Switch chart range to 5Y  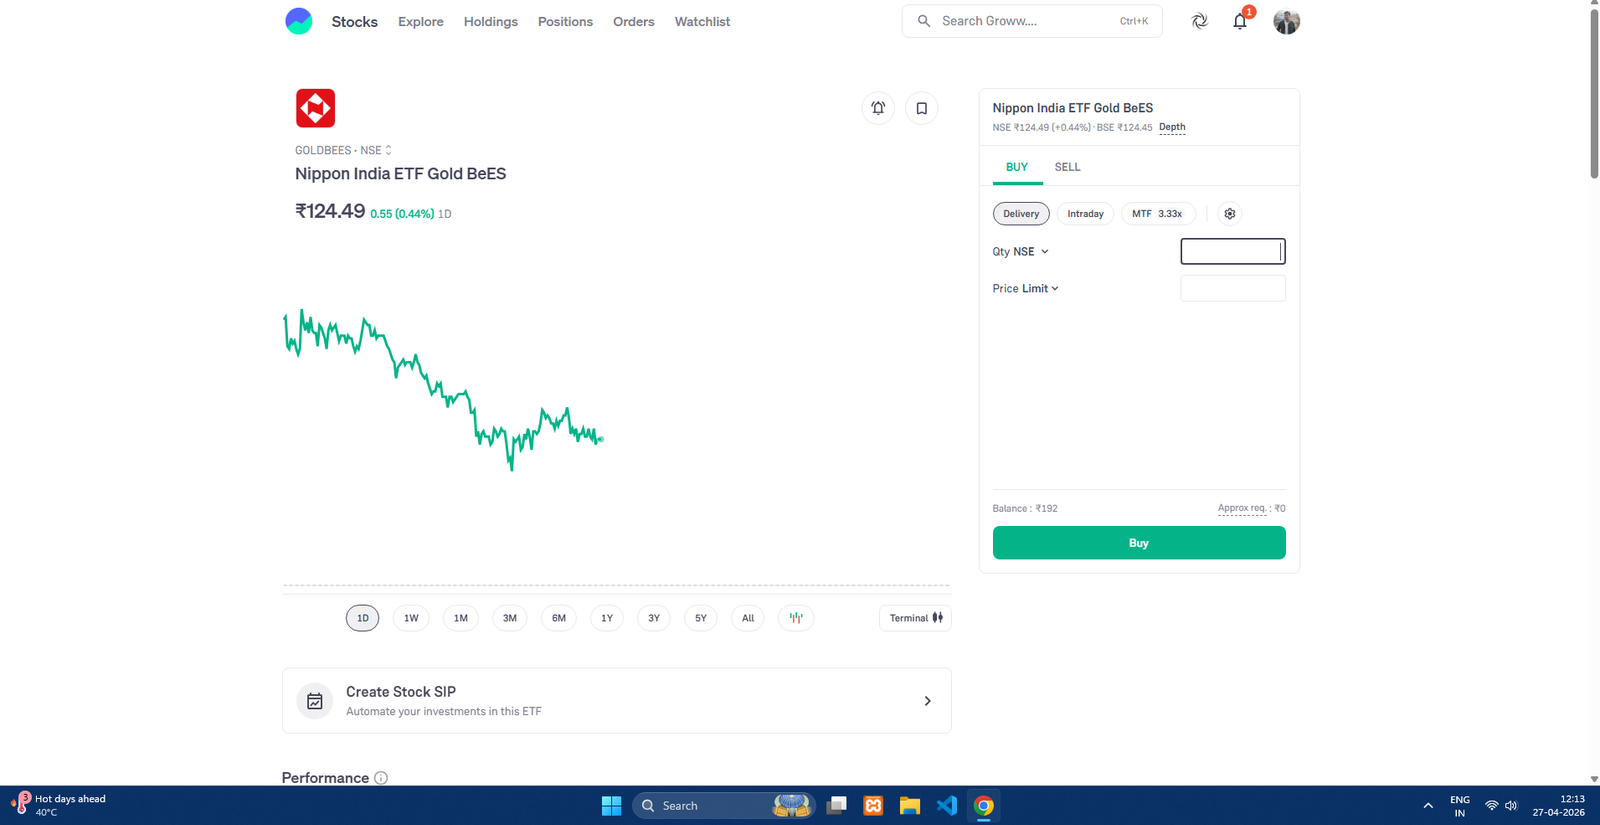click(x=701, y=618)
